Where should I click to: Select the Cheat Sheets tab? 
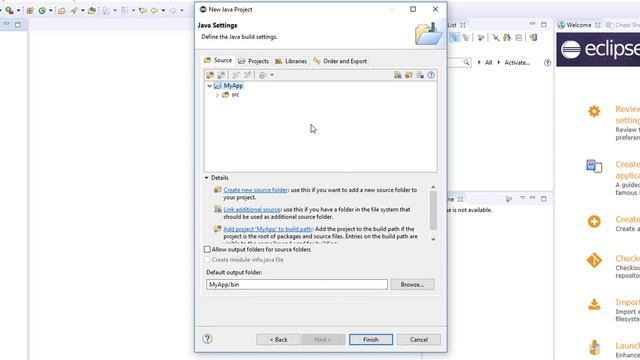tap(622, 25)
